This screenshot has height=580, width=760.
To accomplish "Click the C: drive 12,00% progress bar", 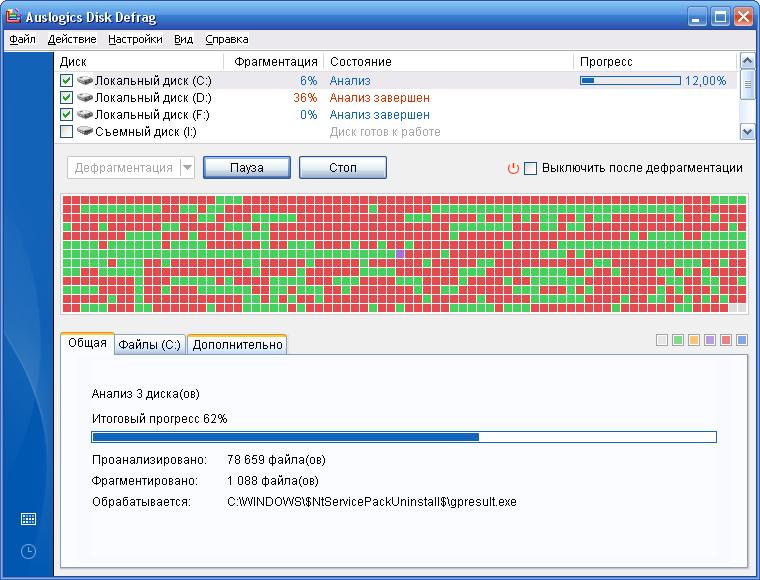I will tap(630, 80).
